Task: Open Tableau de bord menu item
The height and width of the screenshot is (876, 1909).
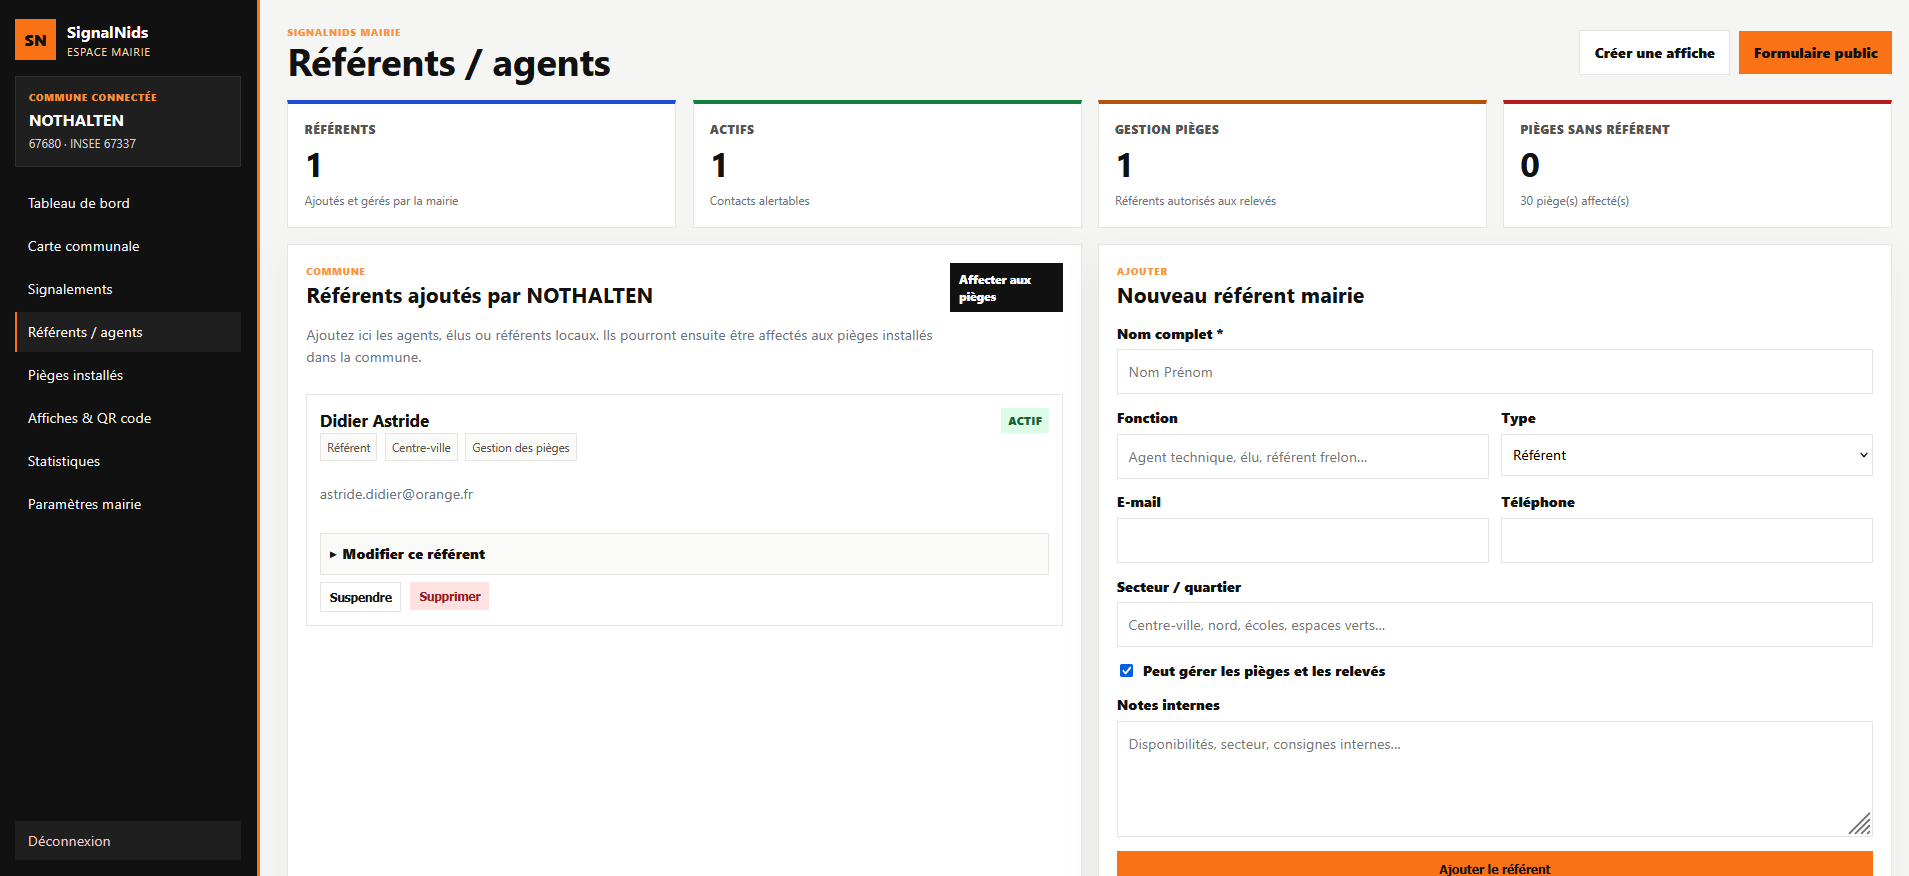Action: [128, 203]
